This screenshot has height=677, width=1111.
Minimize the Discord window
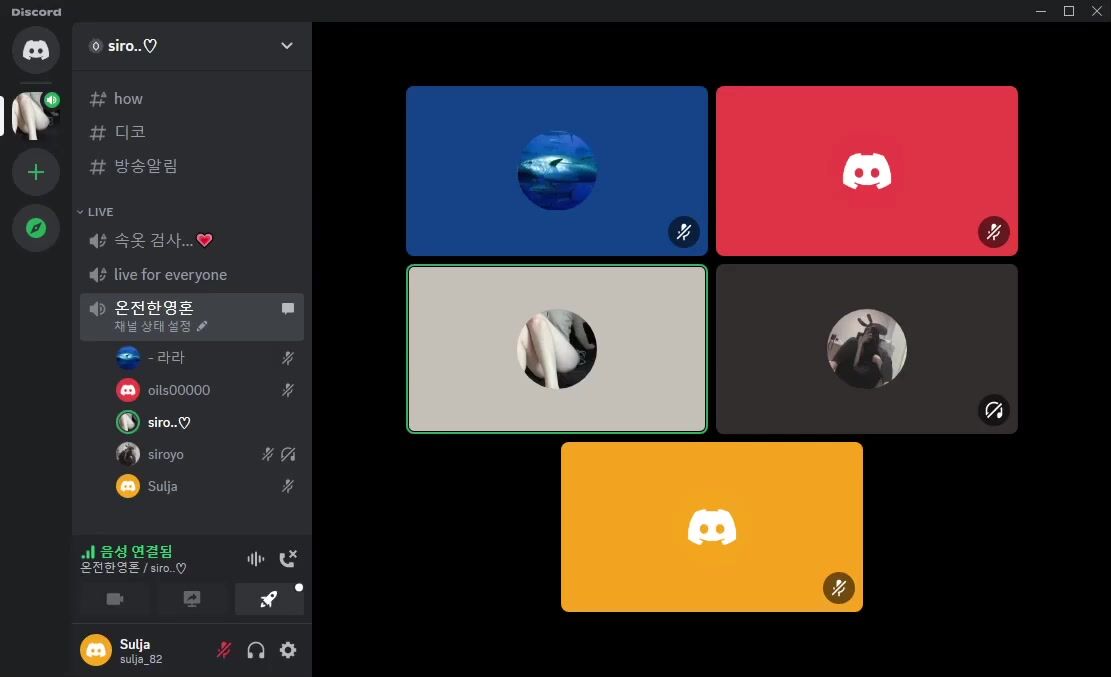click(1041, 11)
